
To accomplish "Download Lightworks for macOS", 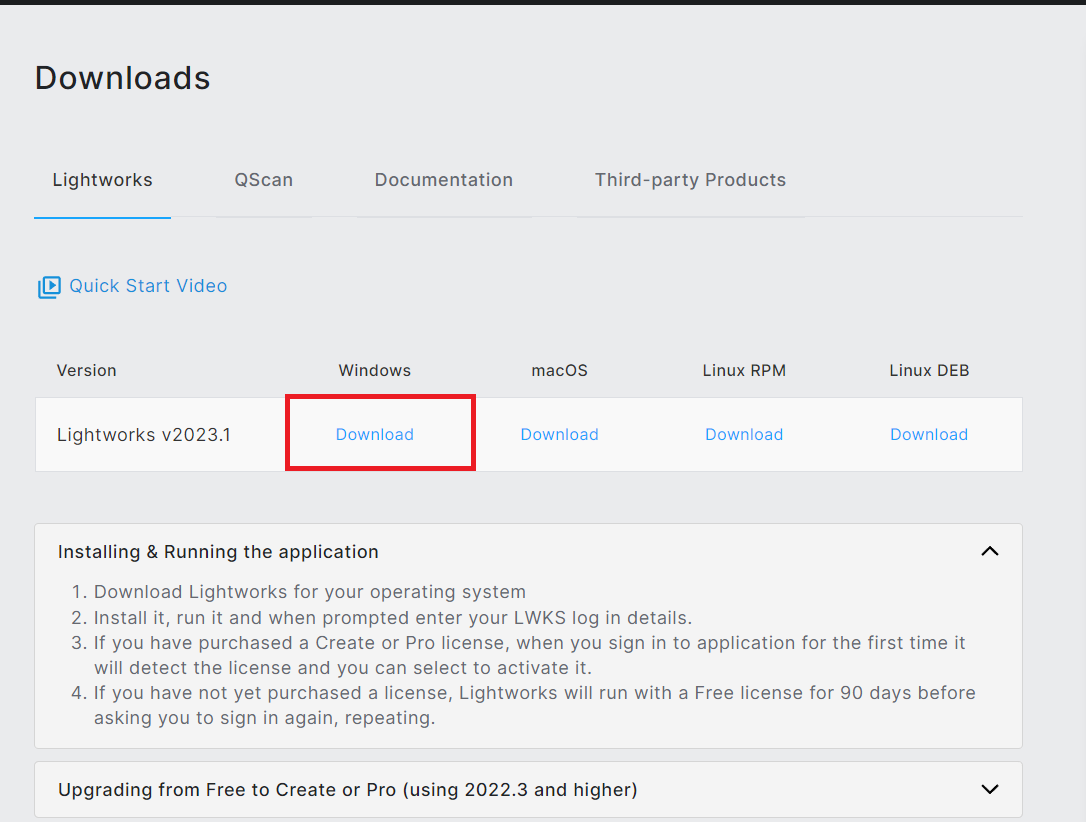I will pyautogui.click(x=559, y=434).
